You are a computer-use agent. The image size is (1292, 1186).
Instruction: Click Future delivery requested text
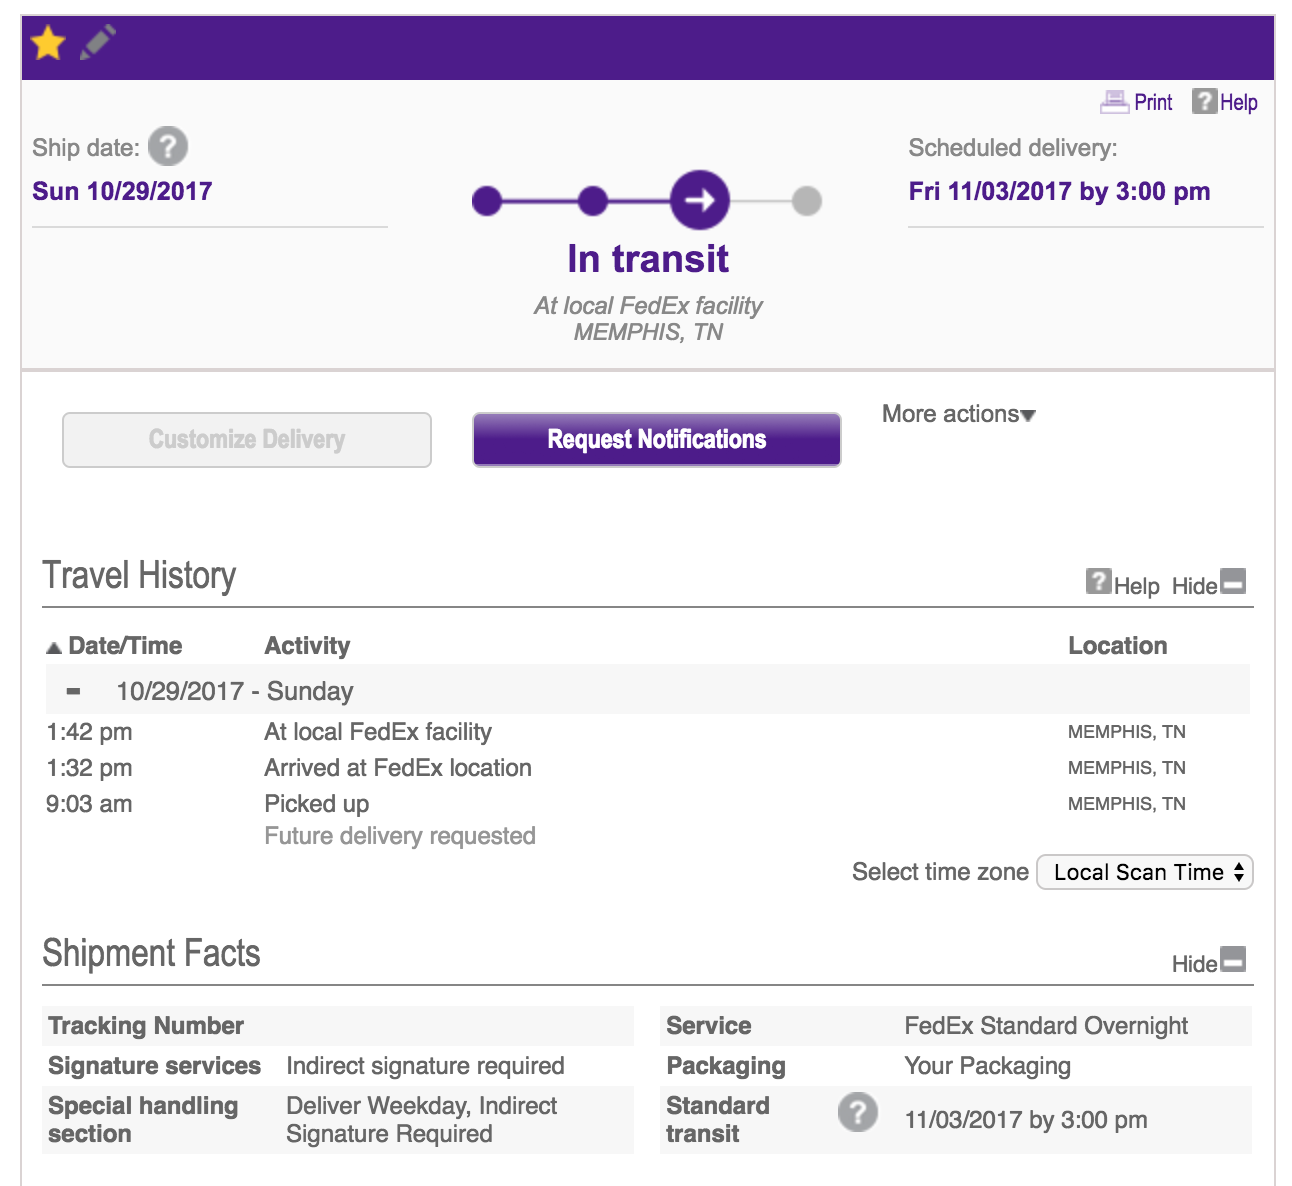pos(400,836)
